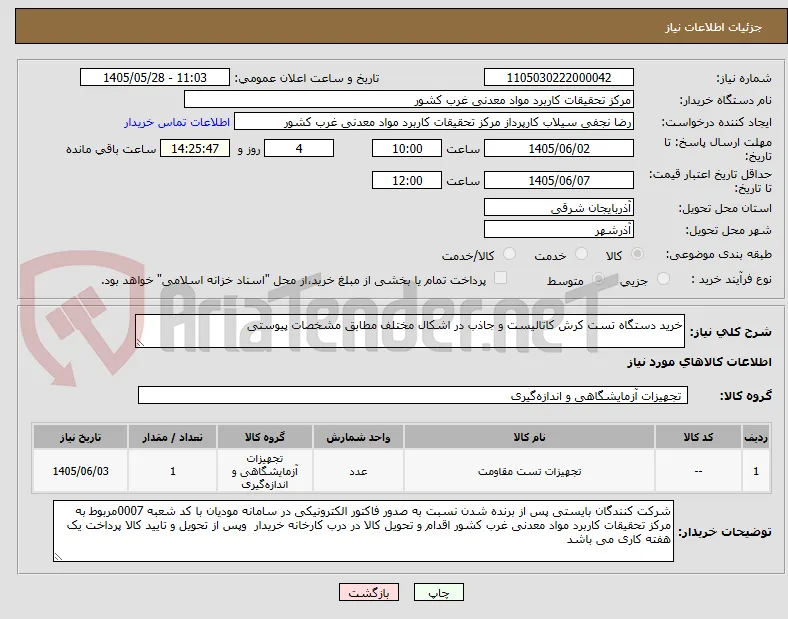Select the کالا radio button
Image resolution: width=788 pixels, height=619 pixels.
637,254
